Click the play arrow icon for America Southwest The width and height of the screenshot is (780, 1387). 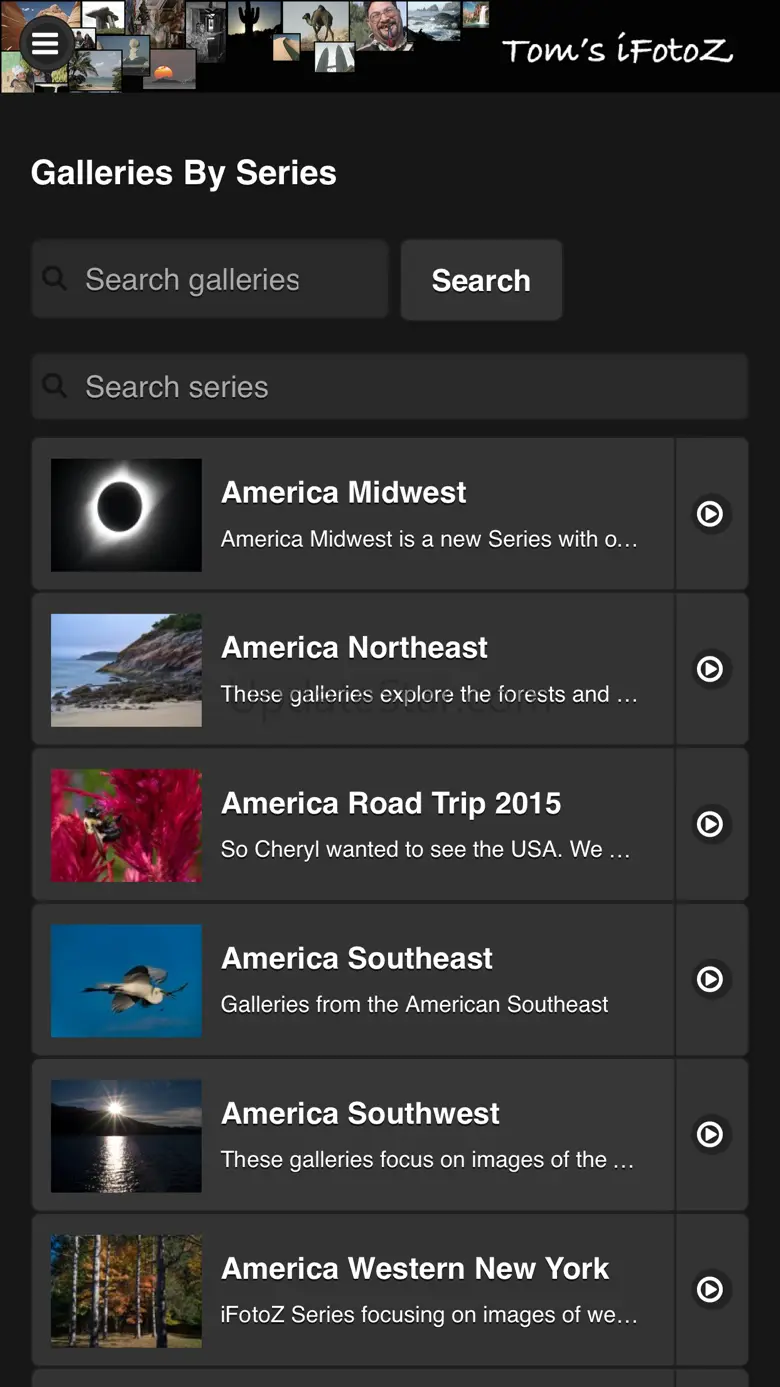coord(710,1134)
